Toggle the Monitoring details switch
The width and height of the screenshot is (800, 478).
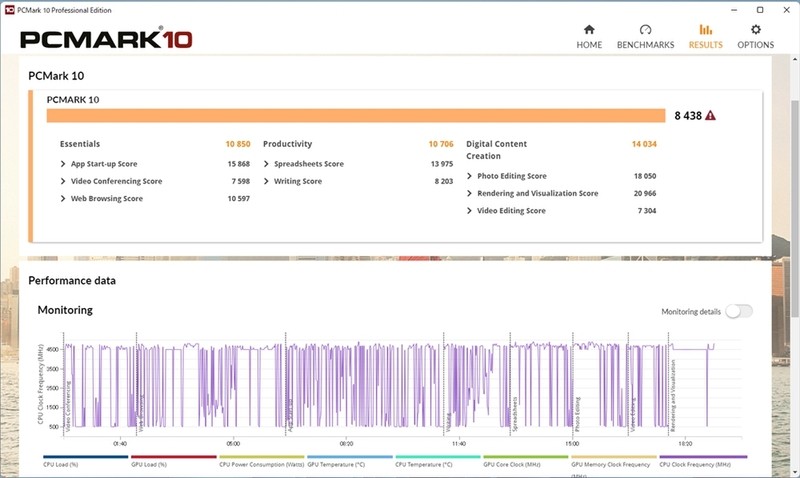(x=739, y=311)
